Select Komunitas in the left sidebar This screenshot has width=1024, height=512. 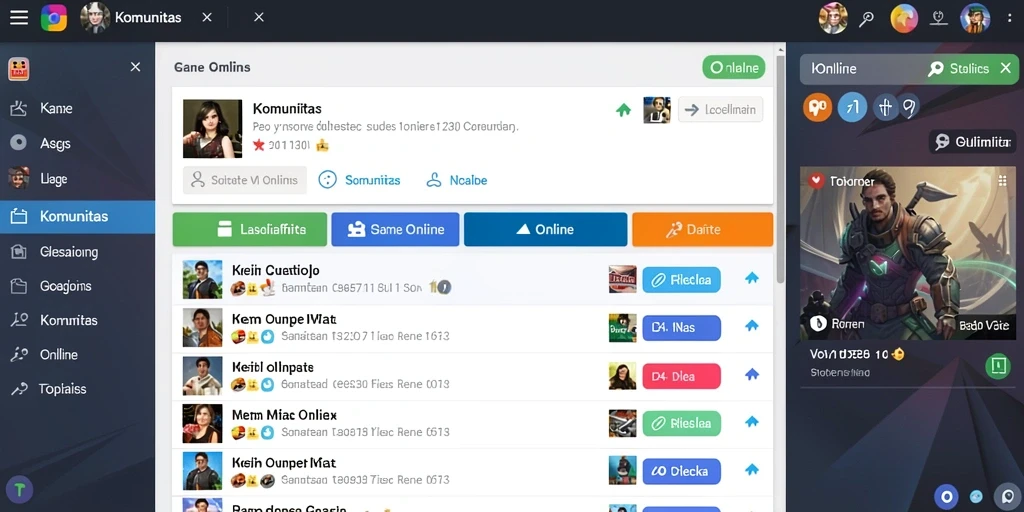coord(78,217)
